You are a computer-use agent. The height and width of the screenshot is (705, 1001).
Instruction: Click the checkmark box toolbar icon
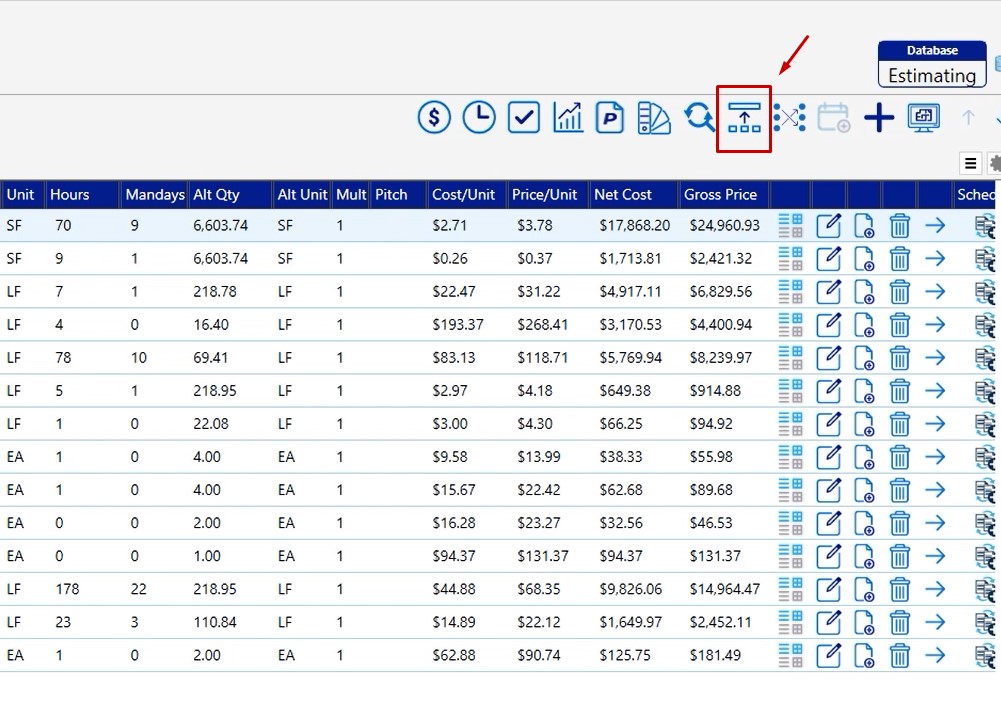point(524,118)
